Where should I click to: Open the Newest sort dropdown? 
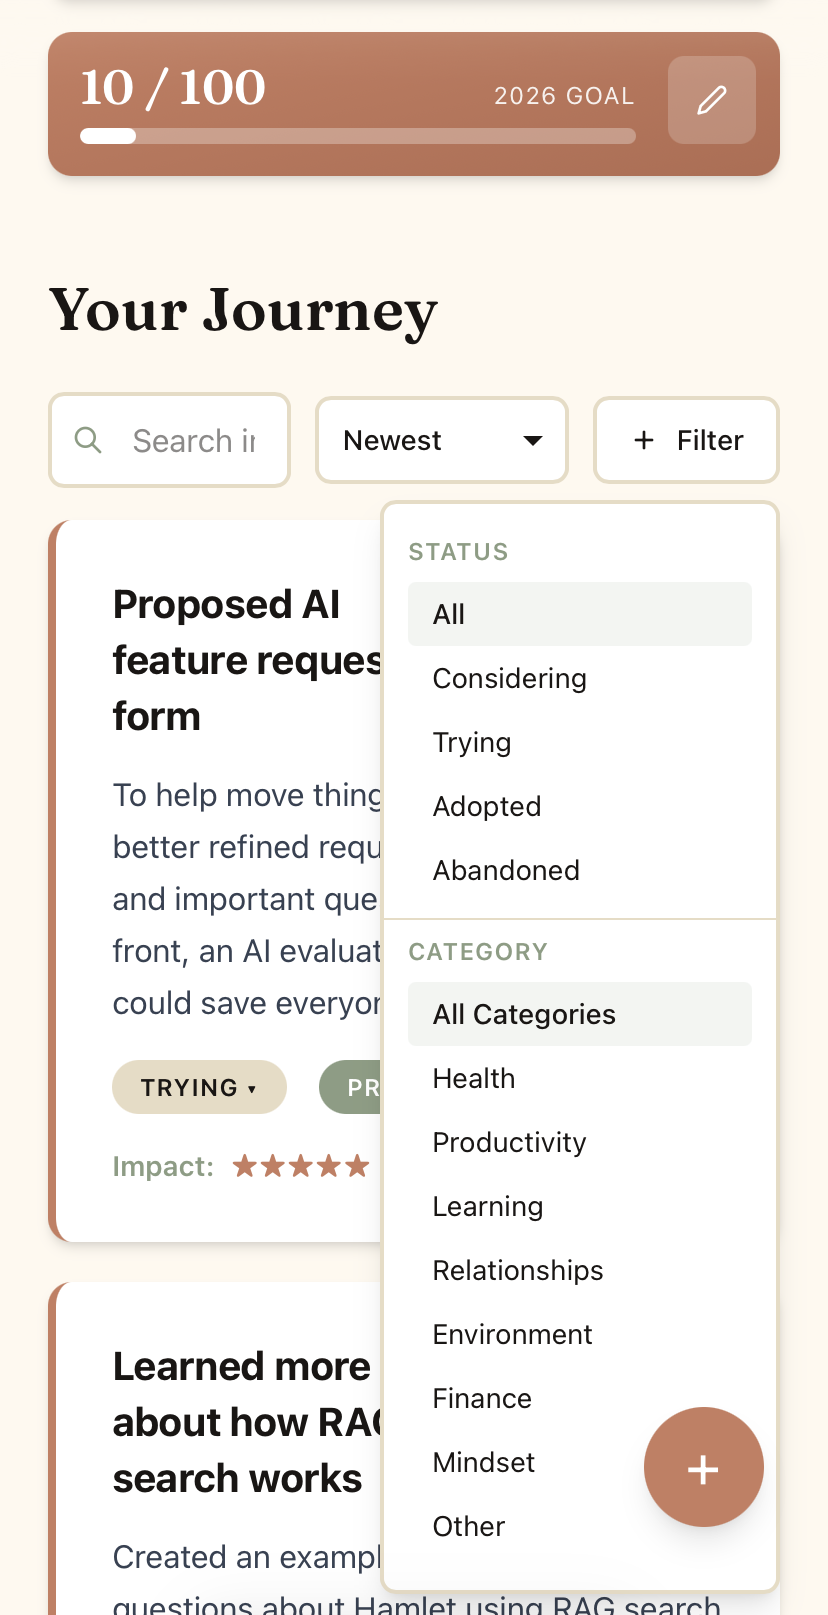tap(441, 440)
